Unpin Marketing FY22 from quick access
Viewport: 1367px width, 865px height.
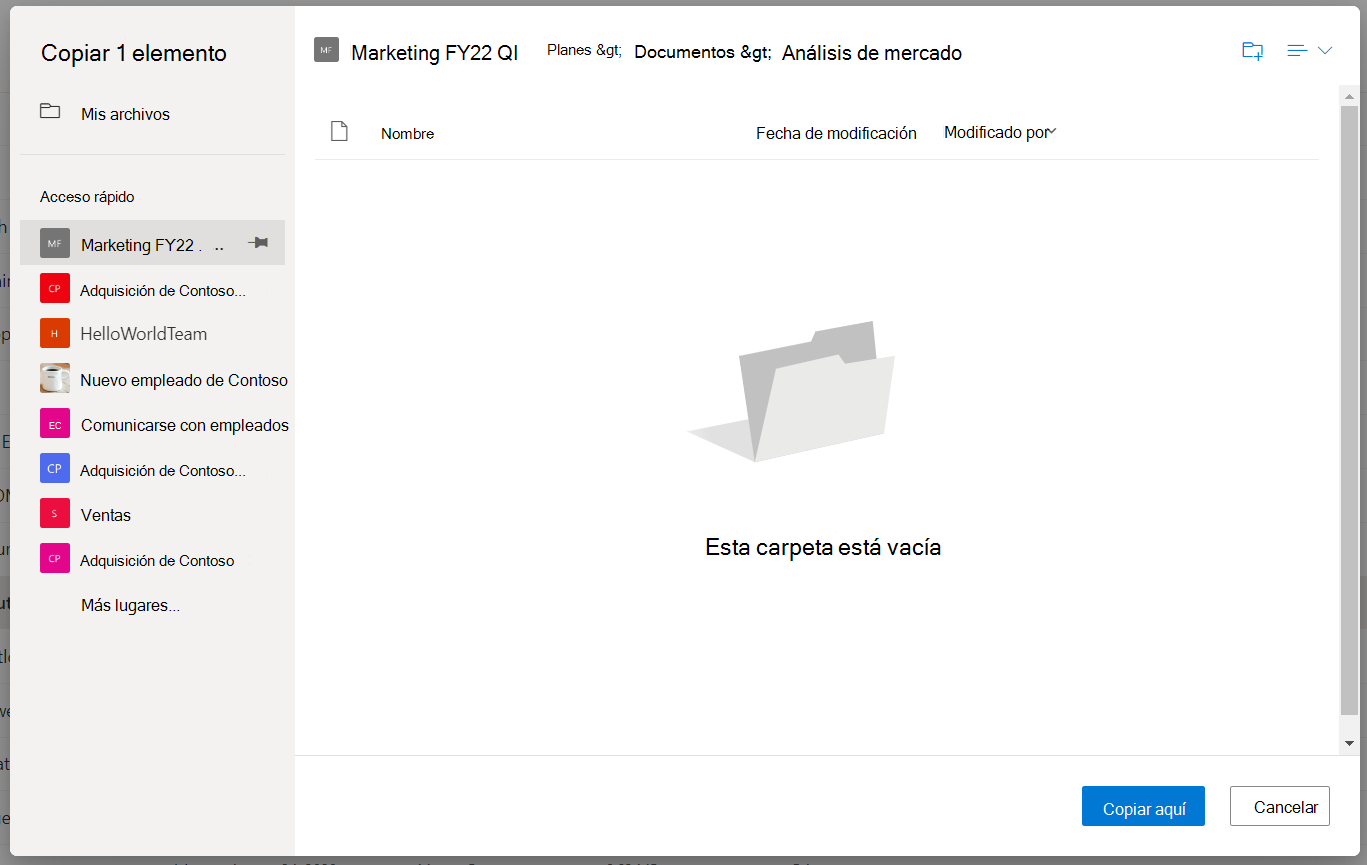[x=258, y=242]
